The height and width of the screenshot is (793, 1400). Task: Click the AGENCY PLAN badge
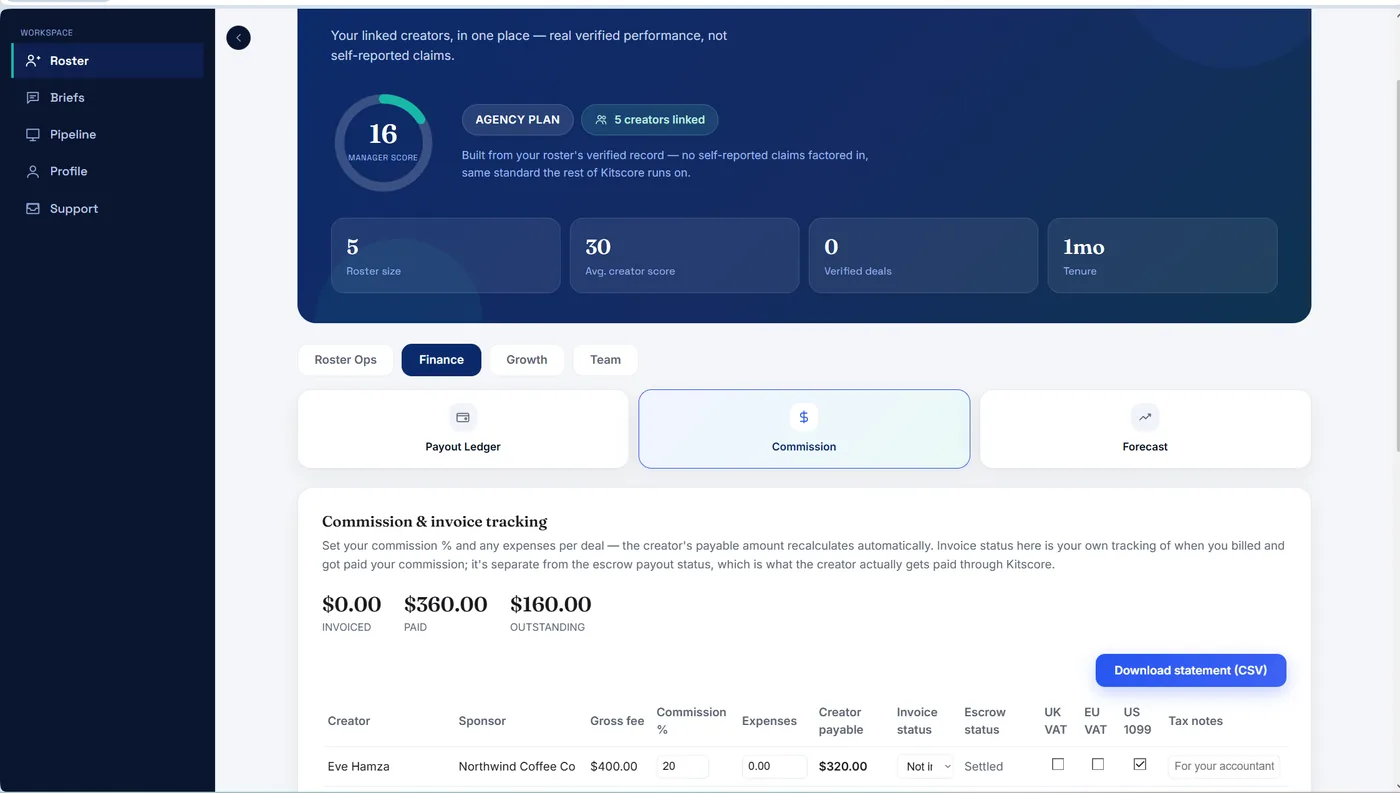click(517, 120)
